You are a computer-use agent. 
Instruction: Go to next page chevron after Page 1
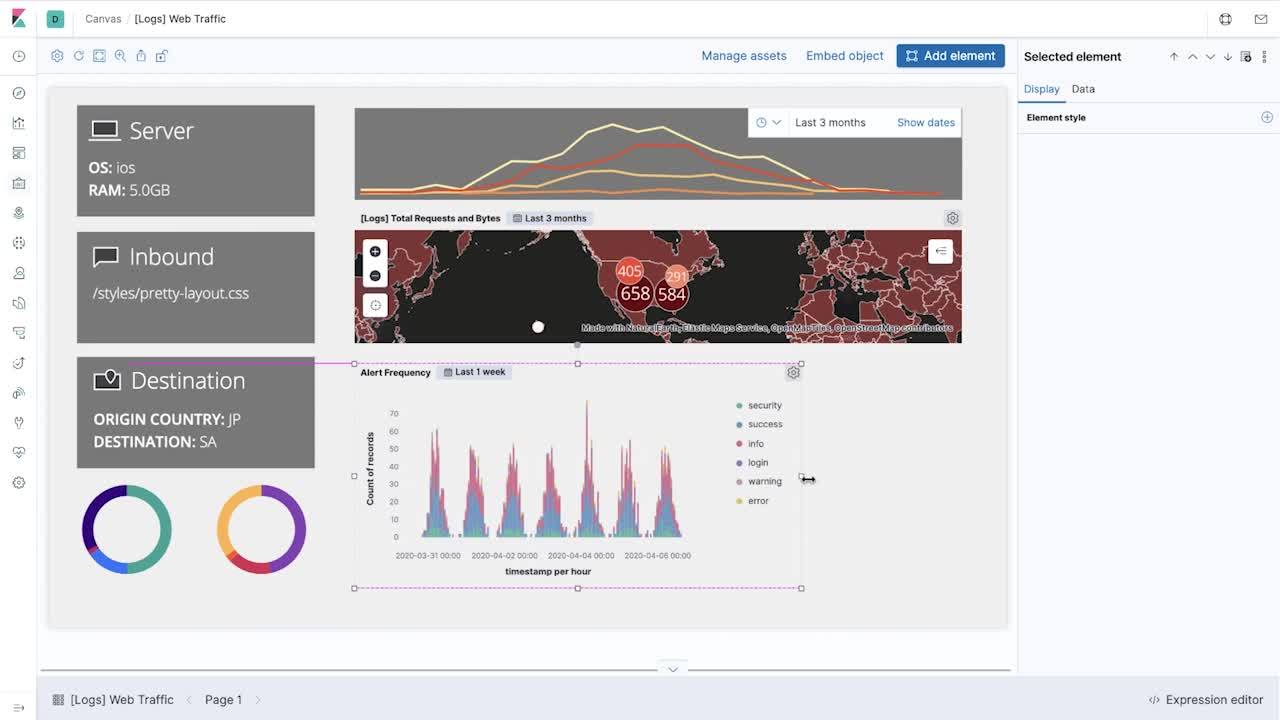point(258,700)
